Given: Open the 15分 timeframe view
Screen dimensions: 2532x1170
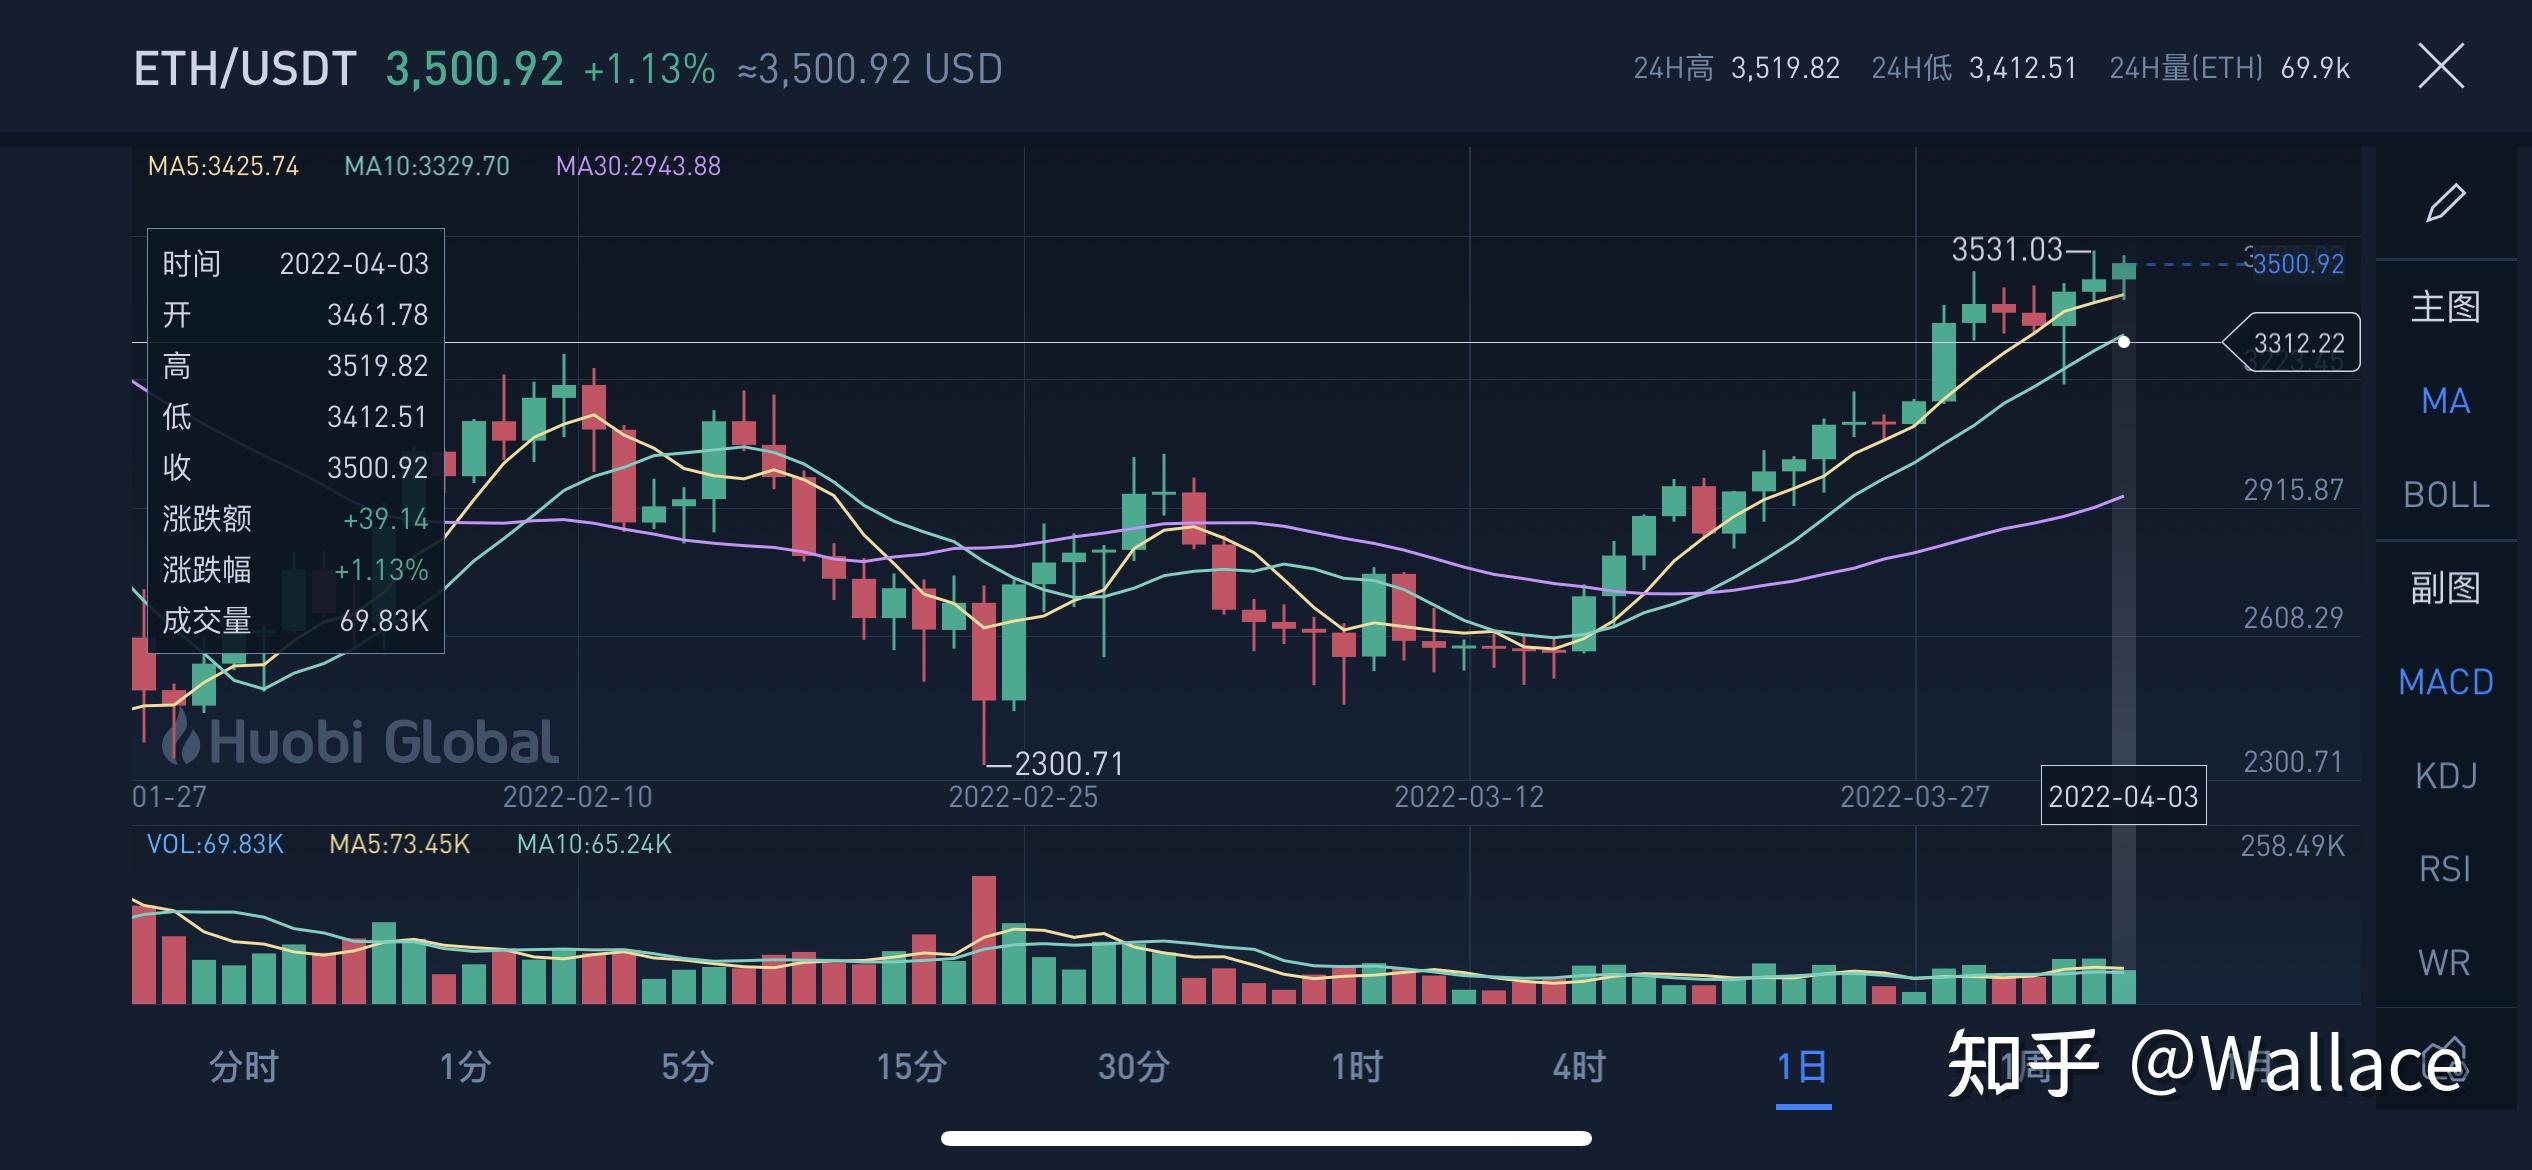Looking at the screenshot, I should pyautogui.click(x=915, y=1066).
